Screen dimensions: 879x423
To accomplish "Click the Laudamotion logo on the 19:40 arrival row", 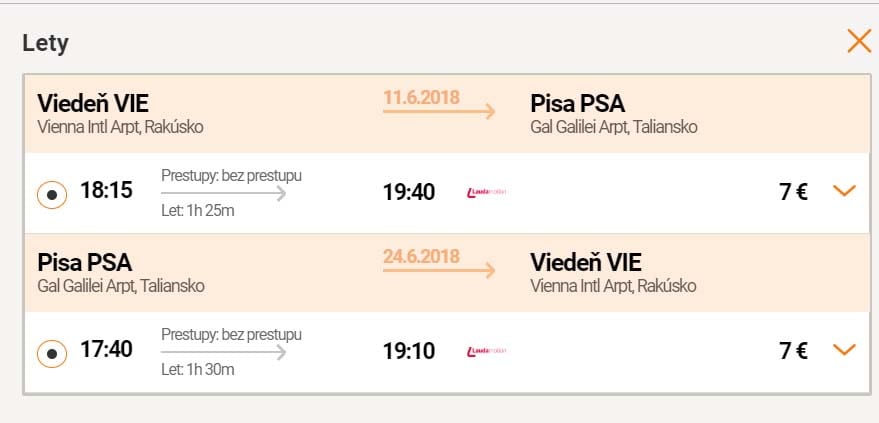I will [487, 192].
